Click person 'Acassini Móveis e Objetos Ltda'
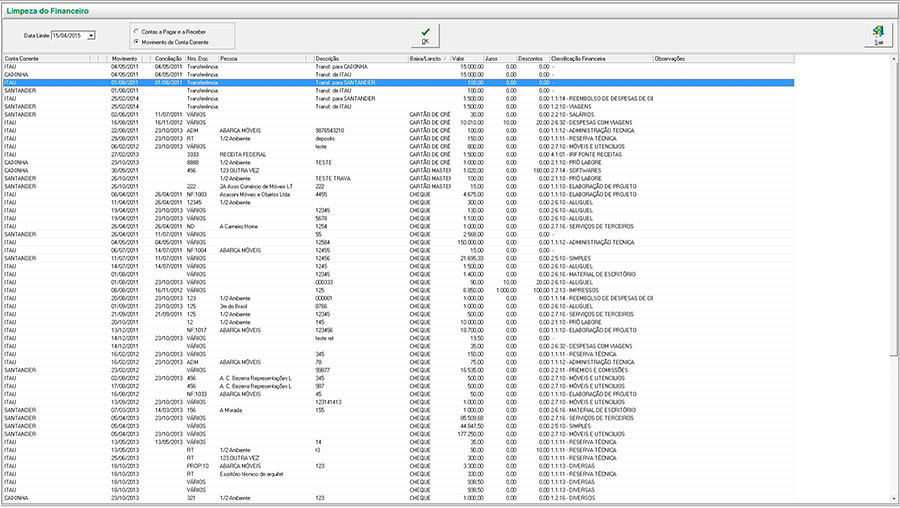The image size is (900, 508). [255, 195]
